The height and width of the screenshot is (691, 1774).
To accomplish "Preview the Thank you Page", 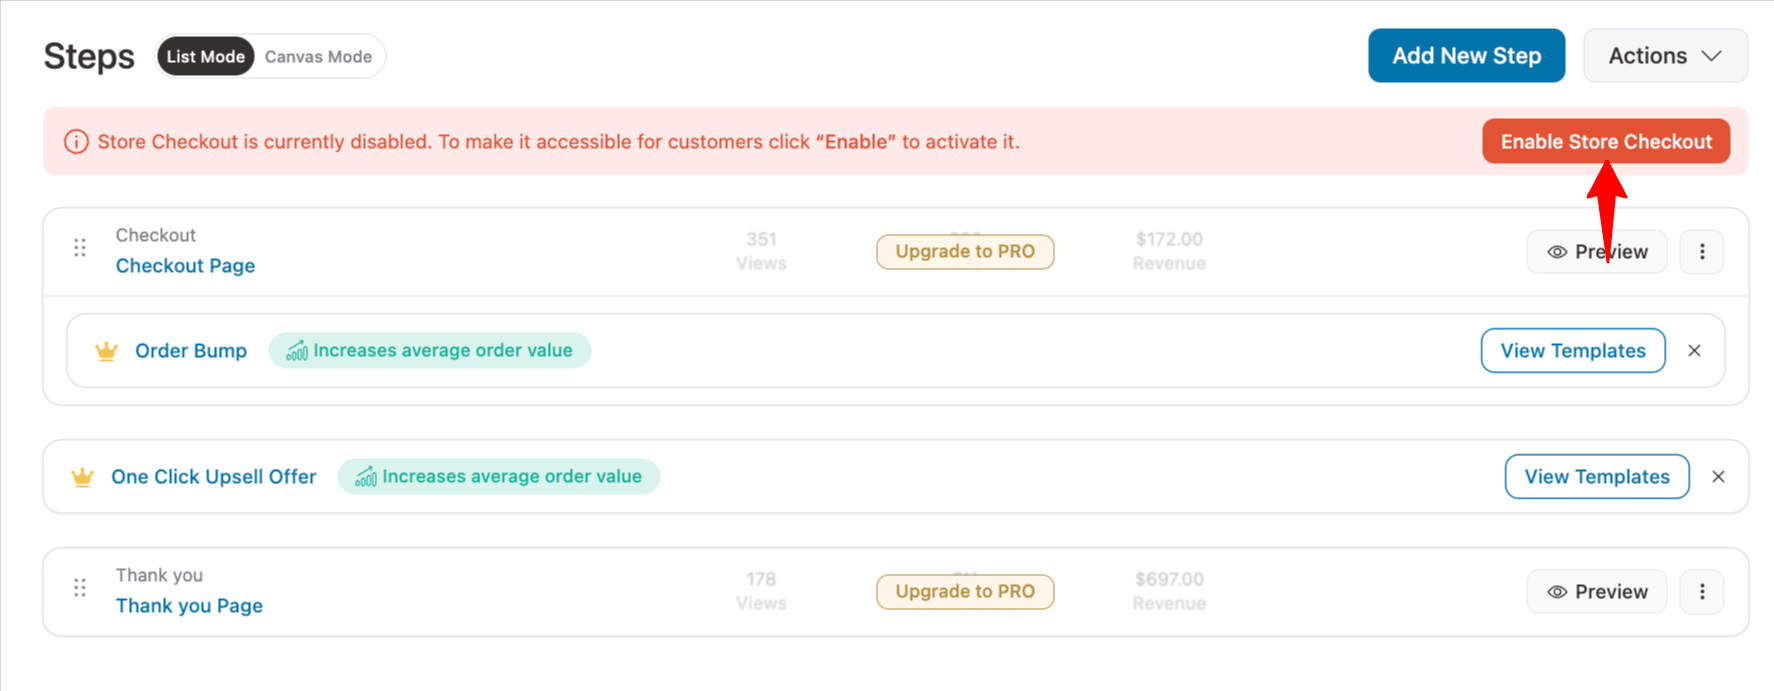I will 1596,592.
